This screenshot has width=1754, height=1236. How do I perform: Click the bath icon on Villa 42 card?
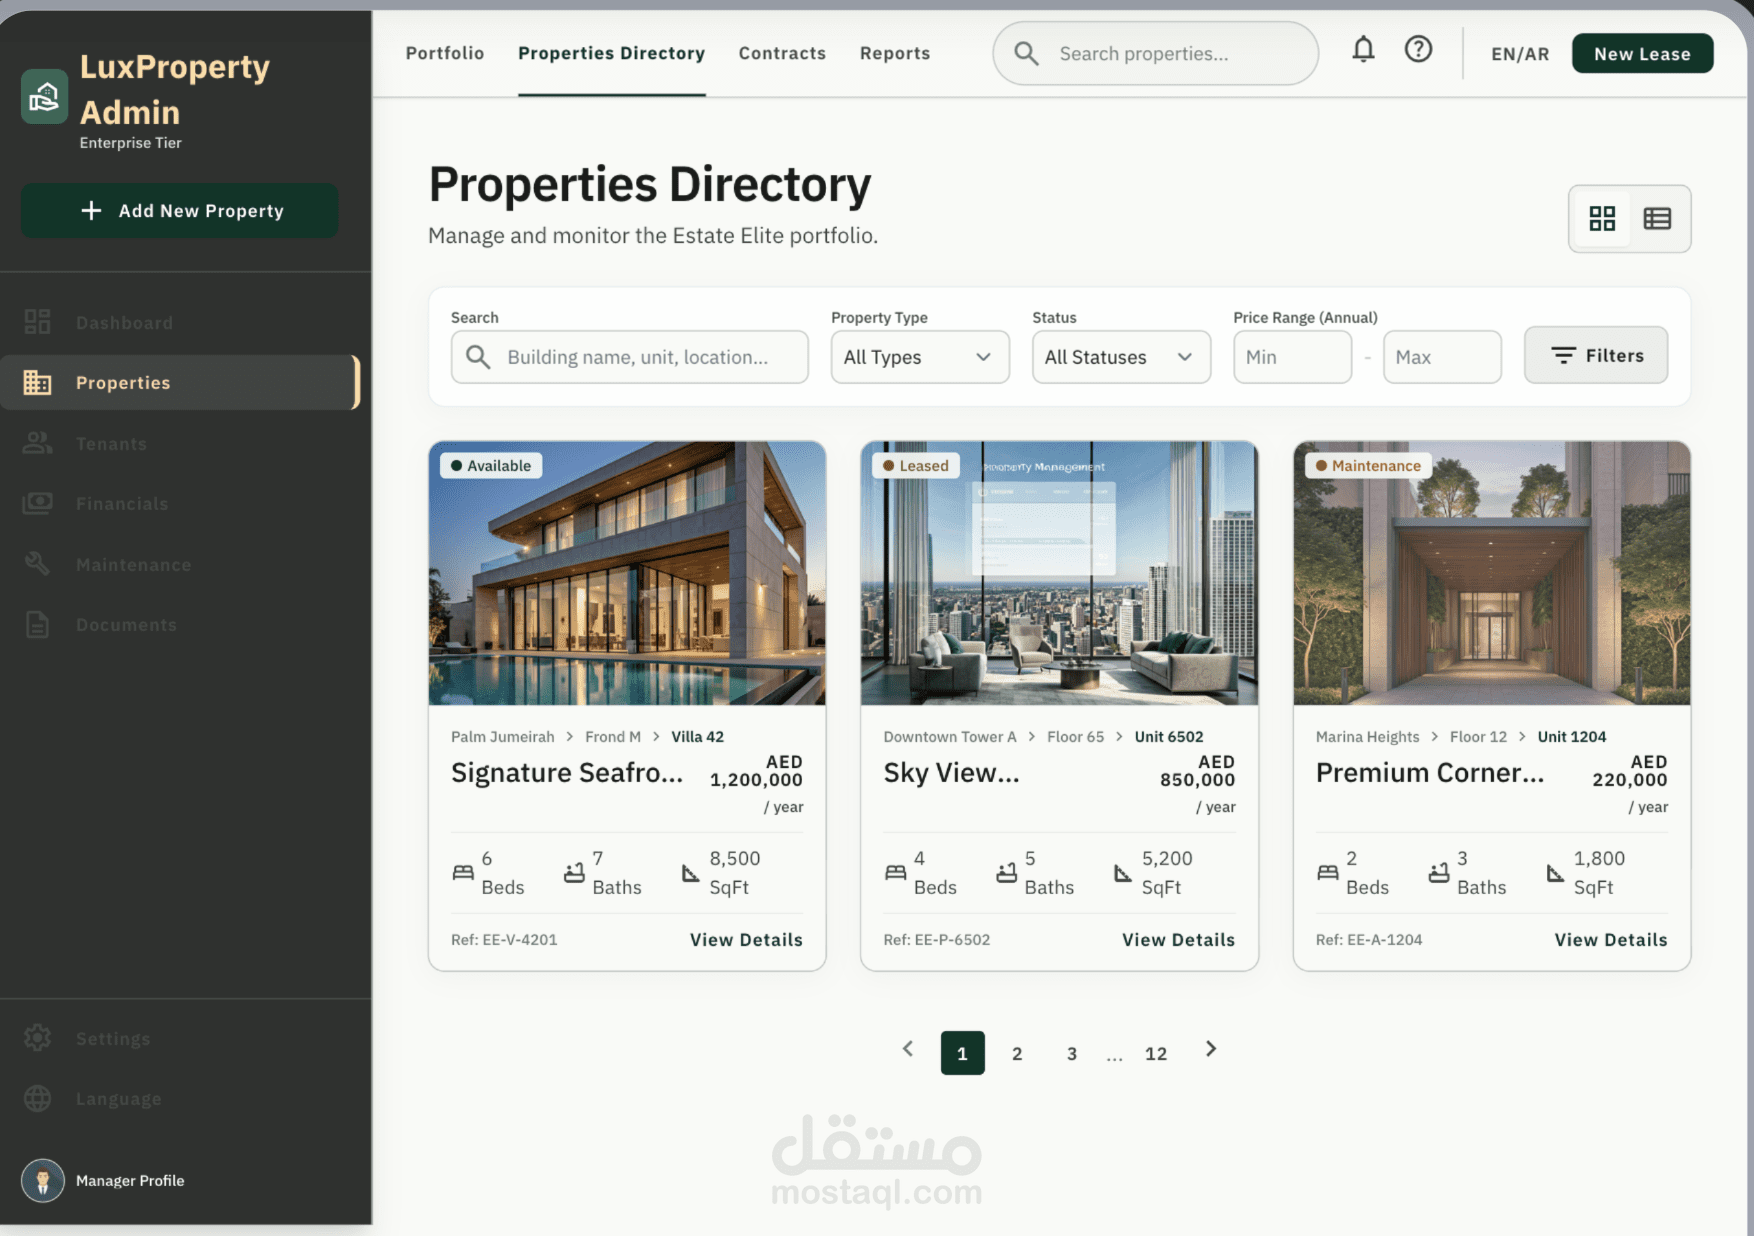[574, 872]
